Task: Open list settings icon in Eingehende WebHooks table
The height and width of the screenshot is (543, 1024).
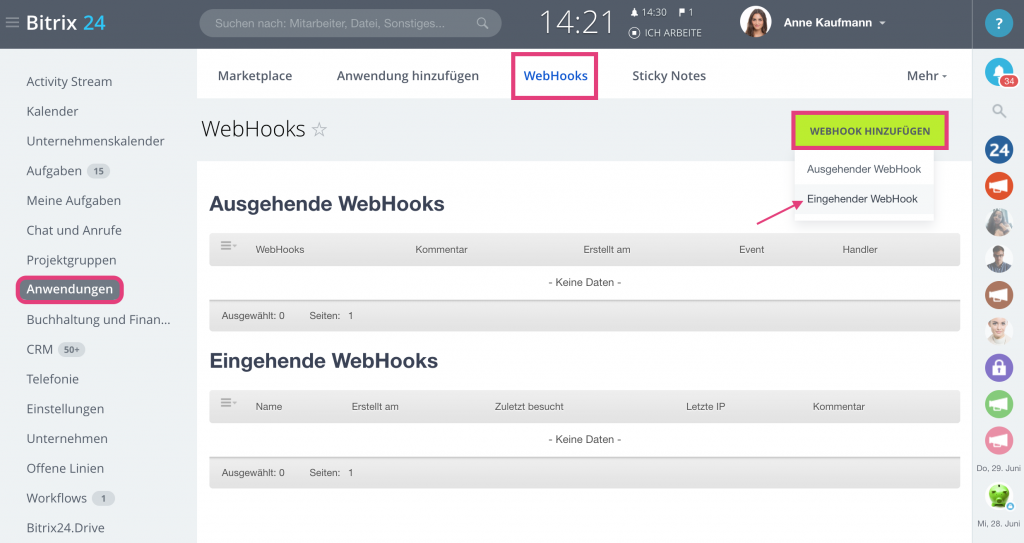Action: pos(228,403)
